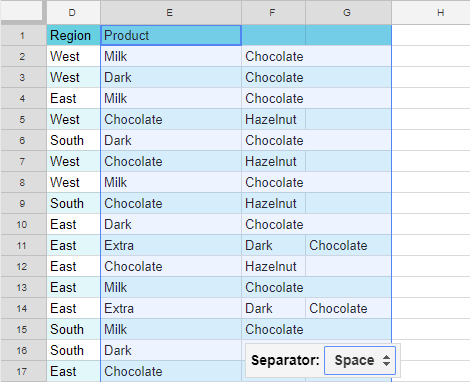Open the Separator dropdown set to Space

click(360, 360)
